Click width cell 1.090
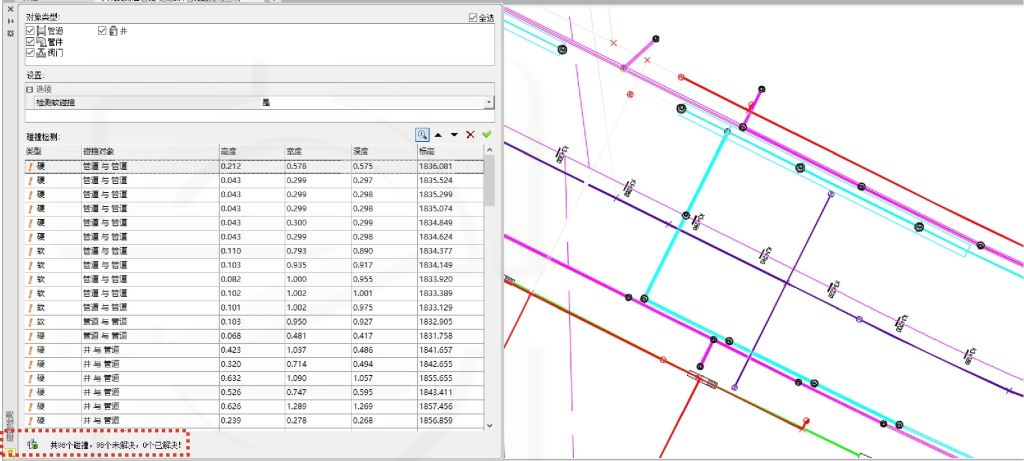The width and height of the screenshot is (1024, 461). point(318,378)
